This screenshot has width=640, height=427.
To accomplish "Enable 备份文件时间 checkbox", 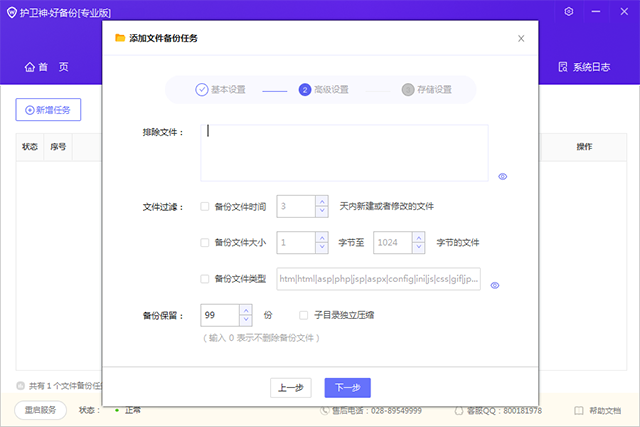I will click(x=205, y=207).
